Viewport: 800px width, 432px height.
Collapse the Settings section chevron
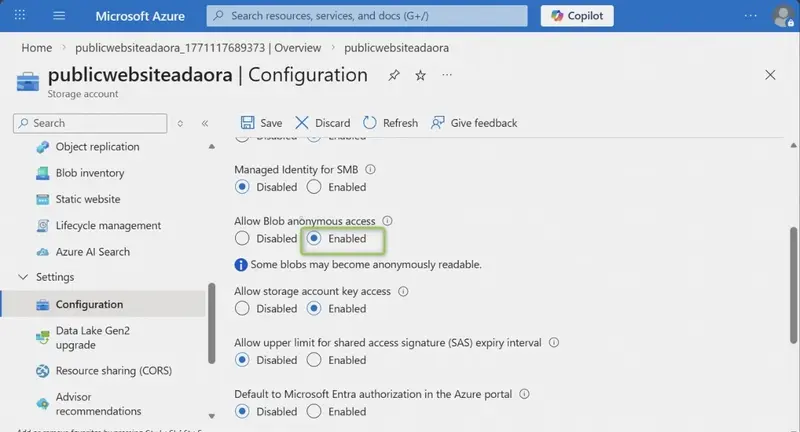[x=23, y=277]
